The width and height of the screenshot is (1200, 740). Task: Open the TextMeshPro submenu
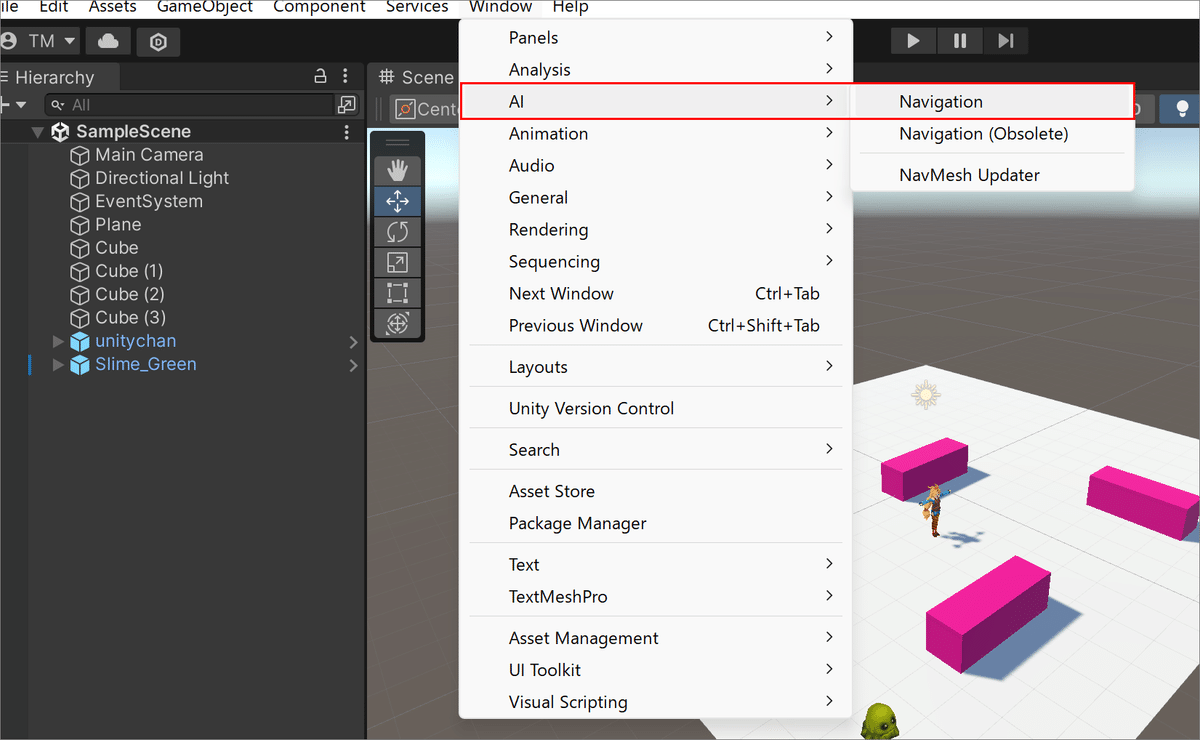pos(655,597)
